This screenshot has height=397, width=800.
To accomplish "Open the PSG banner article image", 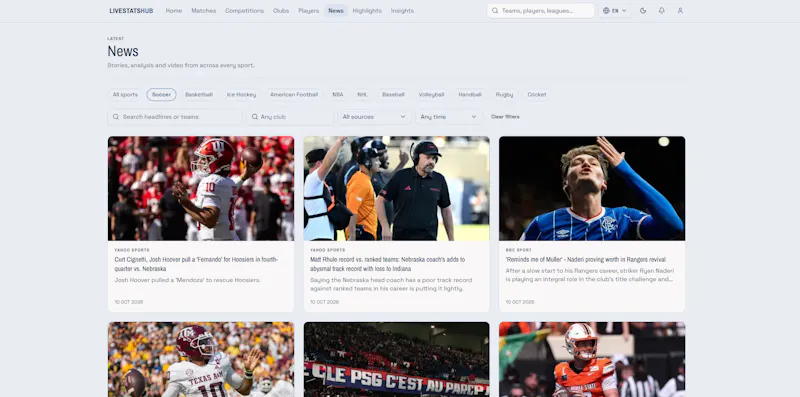I will coord(396,359).
